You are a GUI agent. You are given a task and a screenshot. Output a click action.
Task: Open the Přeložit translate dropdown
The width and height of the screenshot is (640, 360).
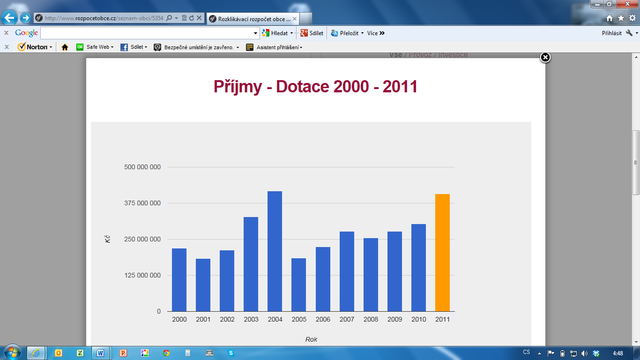coord(347,33)
